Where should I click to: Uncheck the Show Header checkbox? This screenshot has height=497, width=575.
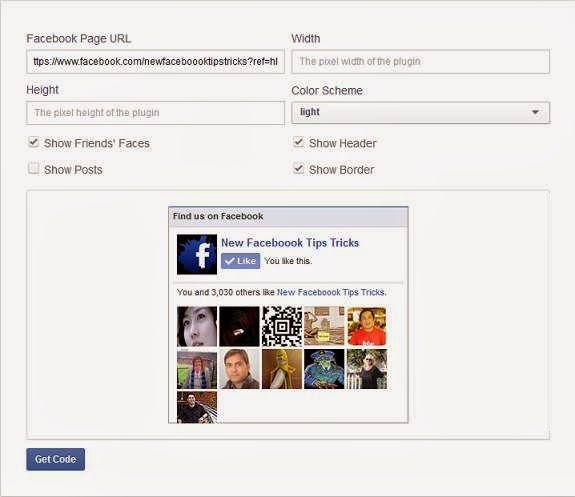[x=299, y=142]
